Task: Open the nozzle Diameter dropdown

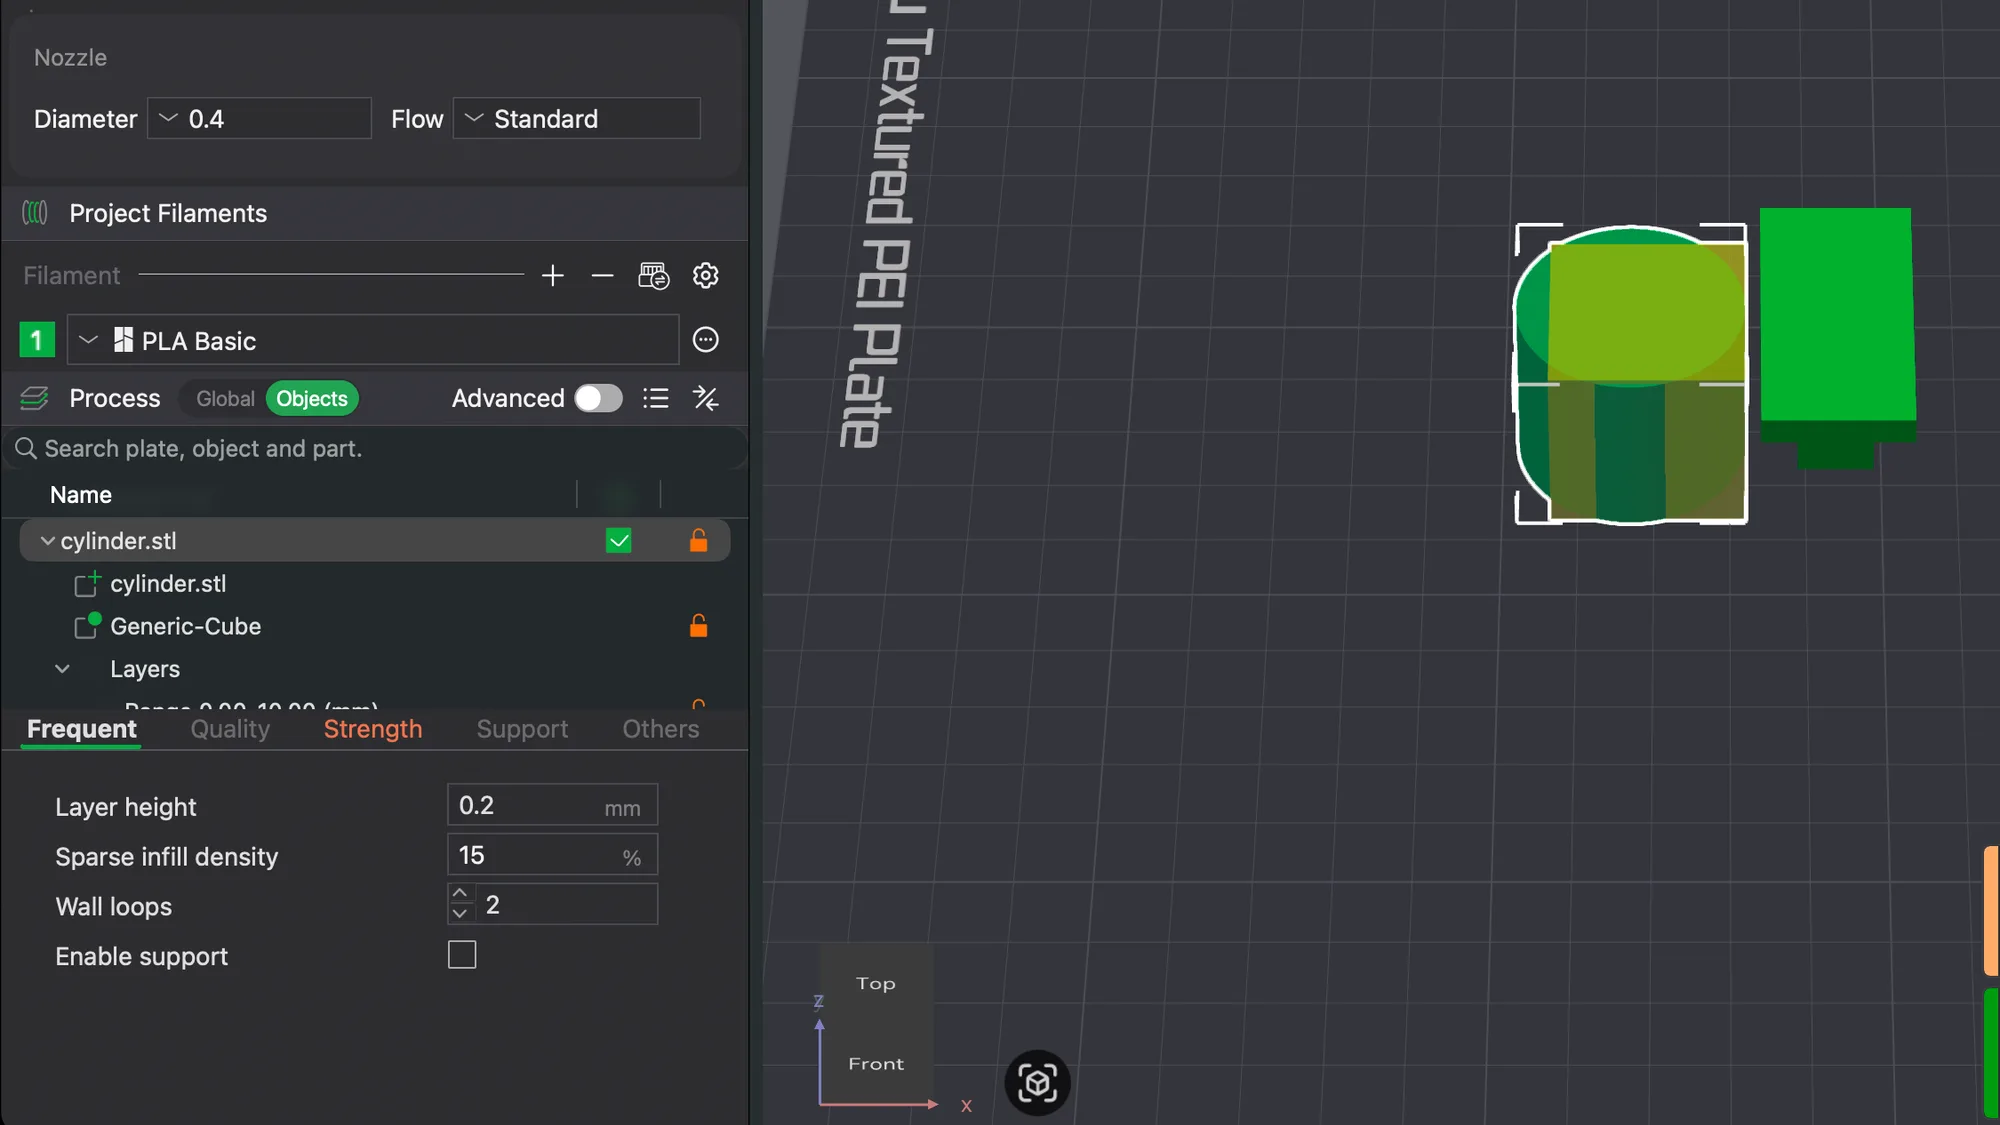Action: (x=259, y=118)
